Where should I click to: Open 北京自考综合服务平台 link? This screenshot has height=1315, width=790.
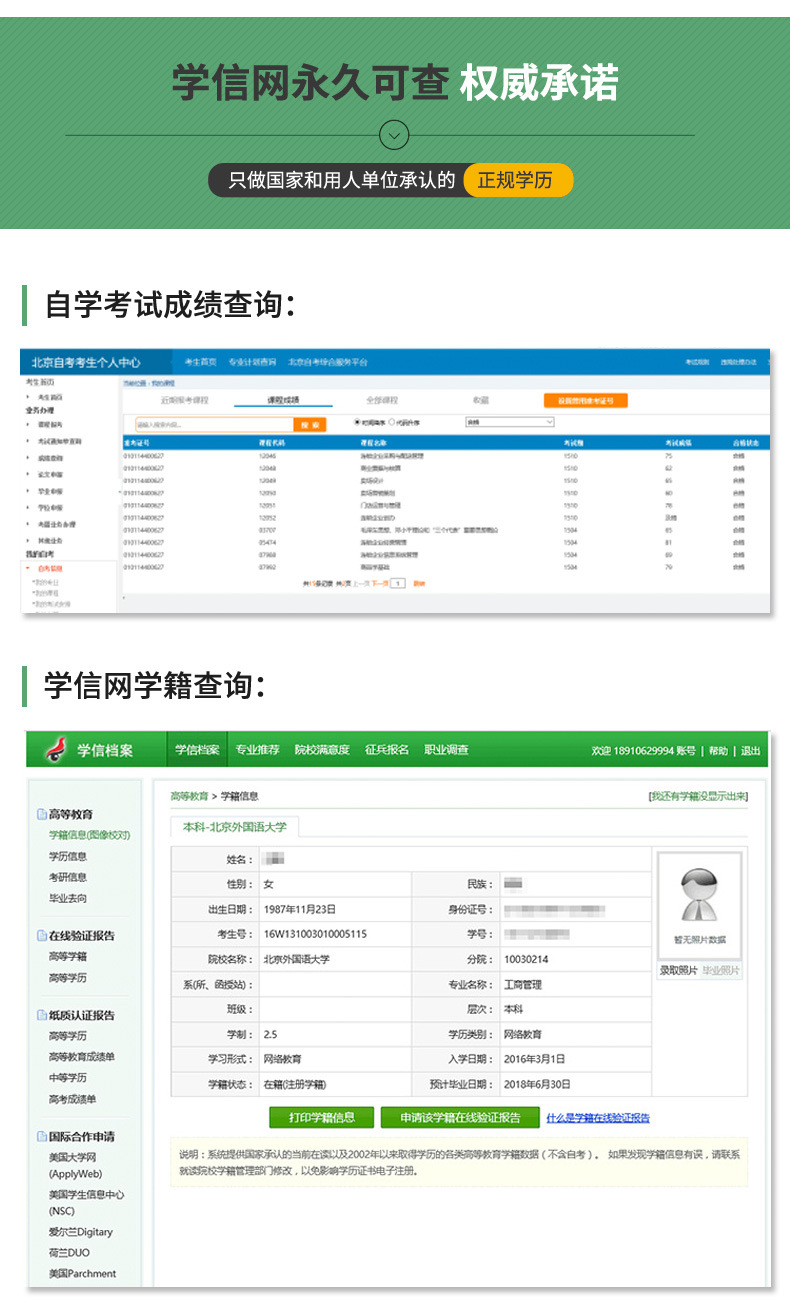[x=328, y=362]
